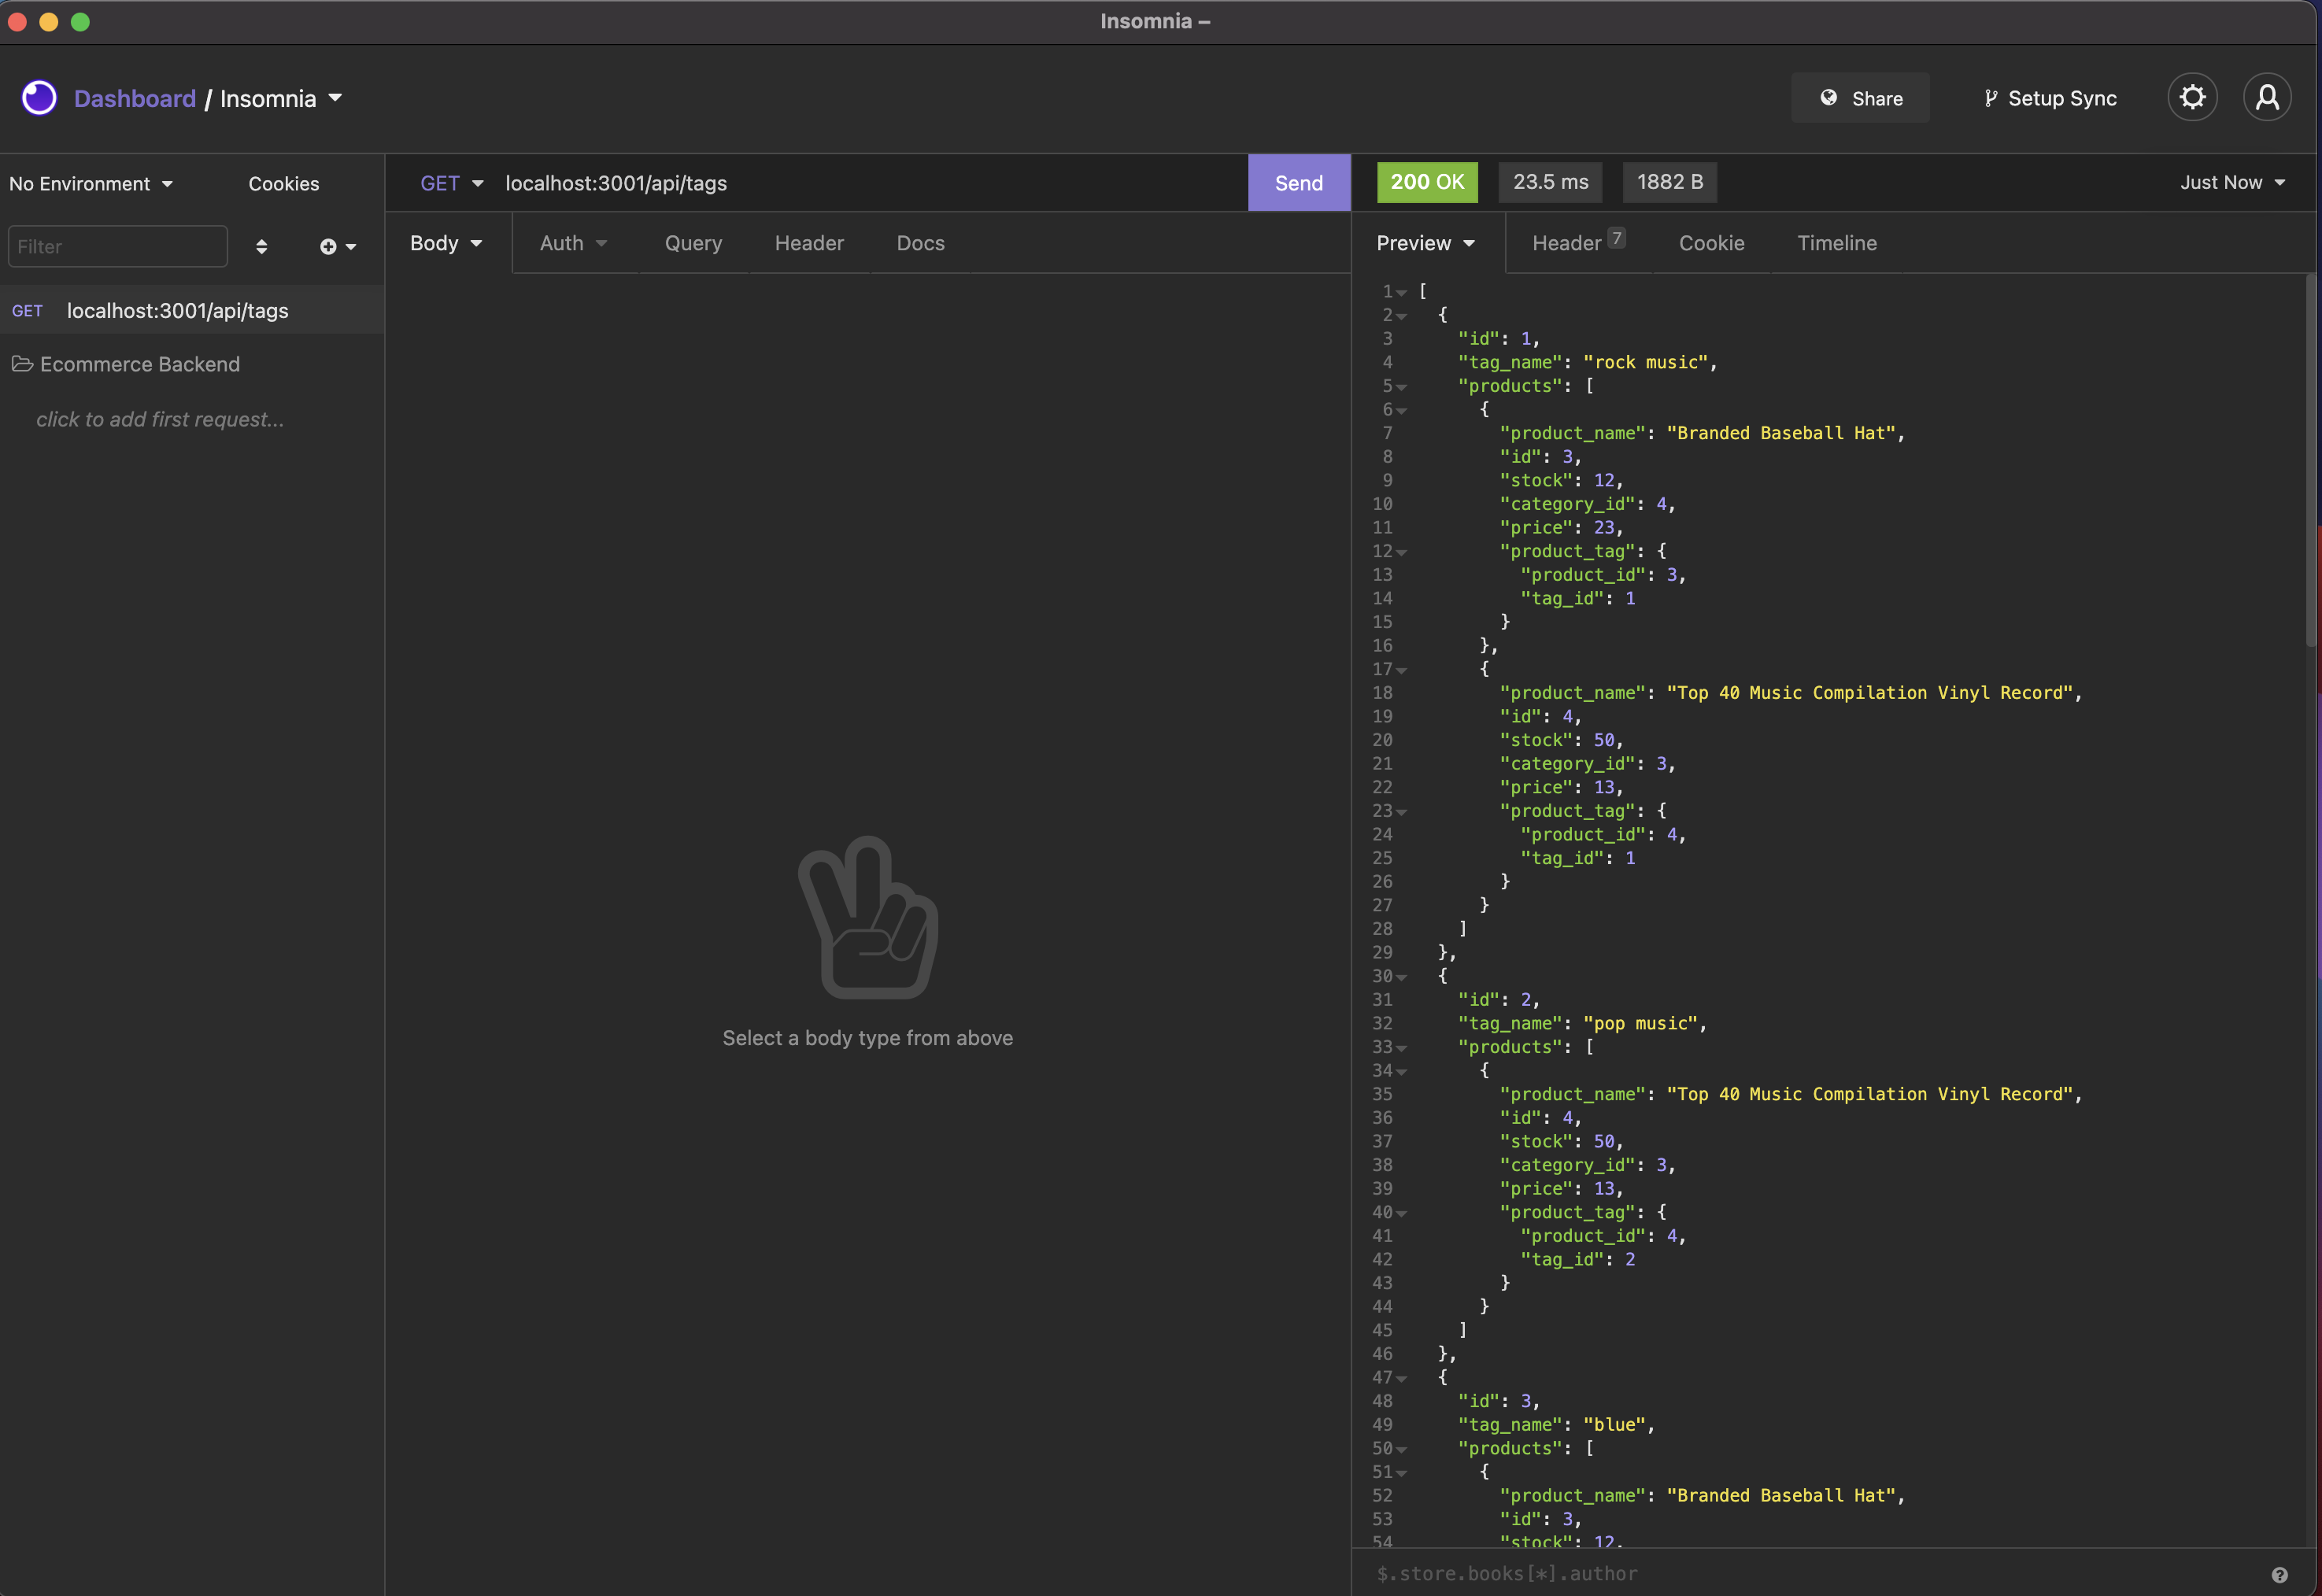Open the Body type dropdown
The height and width of the screenshot is (1596, 2322).
(446, 243)
